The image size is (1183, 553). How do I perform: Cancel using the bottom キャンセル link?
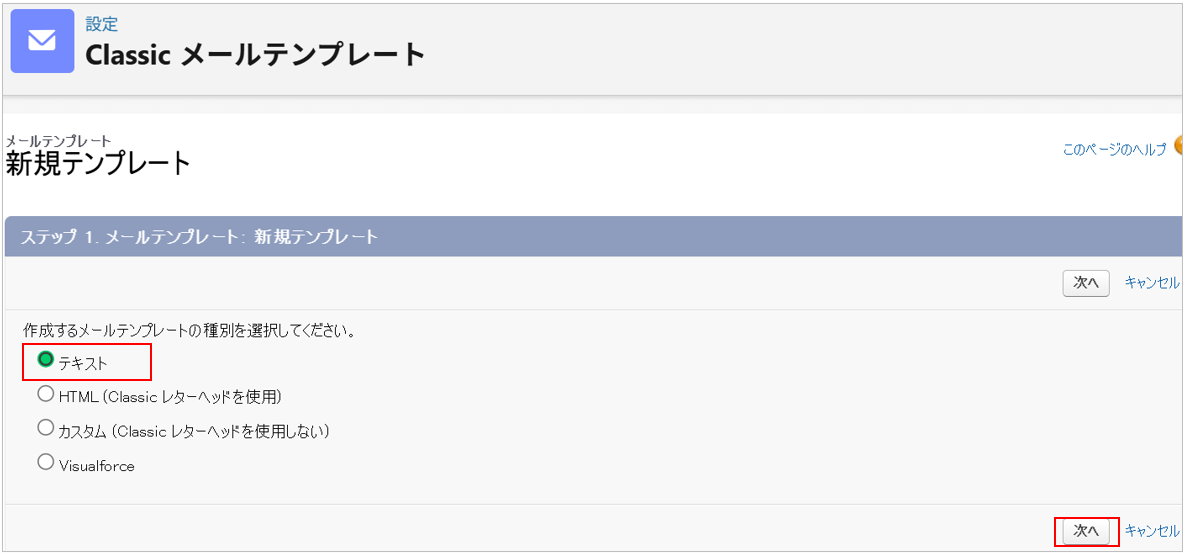pos(1152,531)
